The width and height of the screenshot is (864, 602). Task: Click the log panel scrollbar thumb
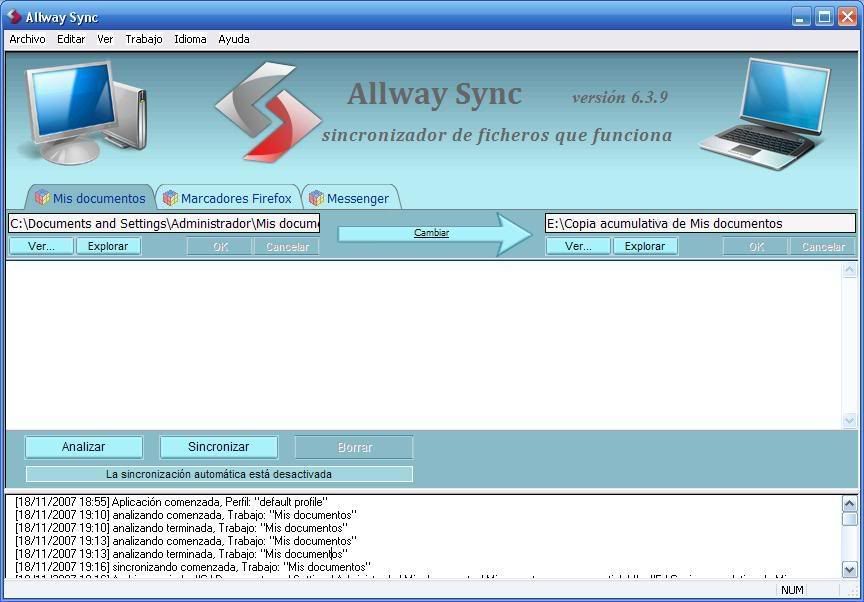[x=850, y=519]
